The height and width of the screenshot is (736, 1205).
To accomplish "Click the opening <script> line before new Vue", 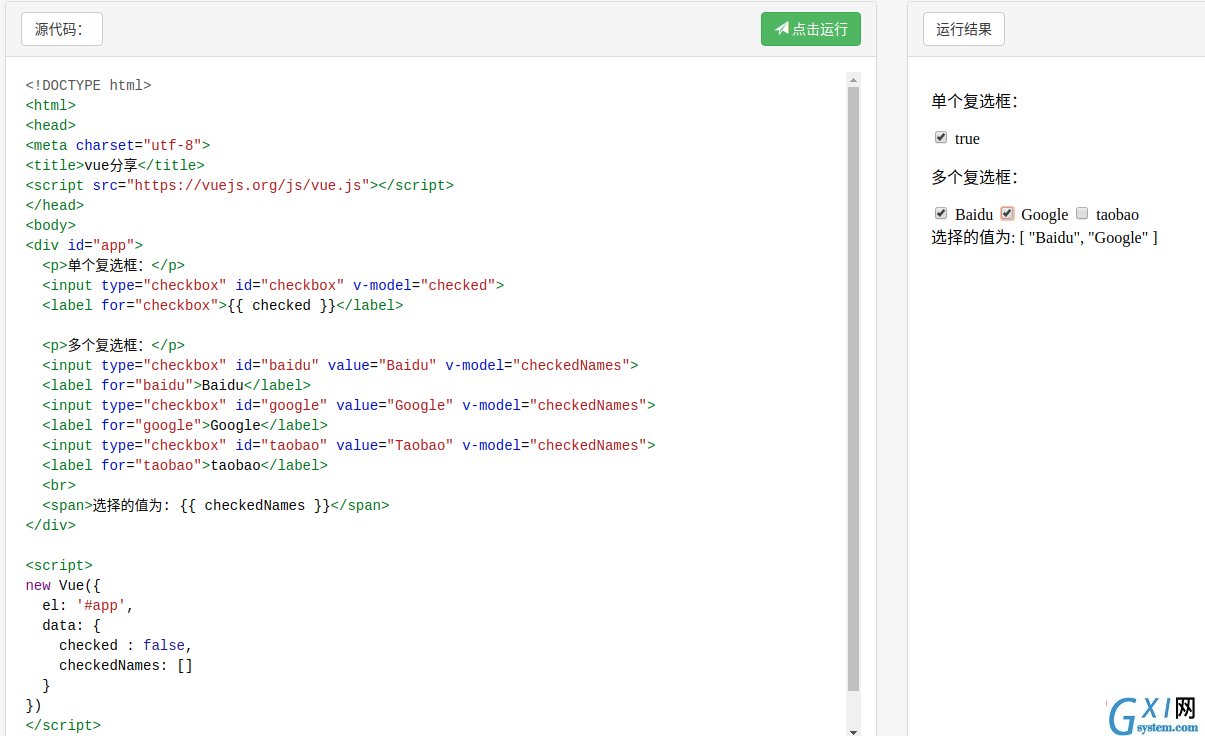I will pos(59,565).
